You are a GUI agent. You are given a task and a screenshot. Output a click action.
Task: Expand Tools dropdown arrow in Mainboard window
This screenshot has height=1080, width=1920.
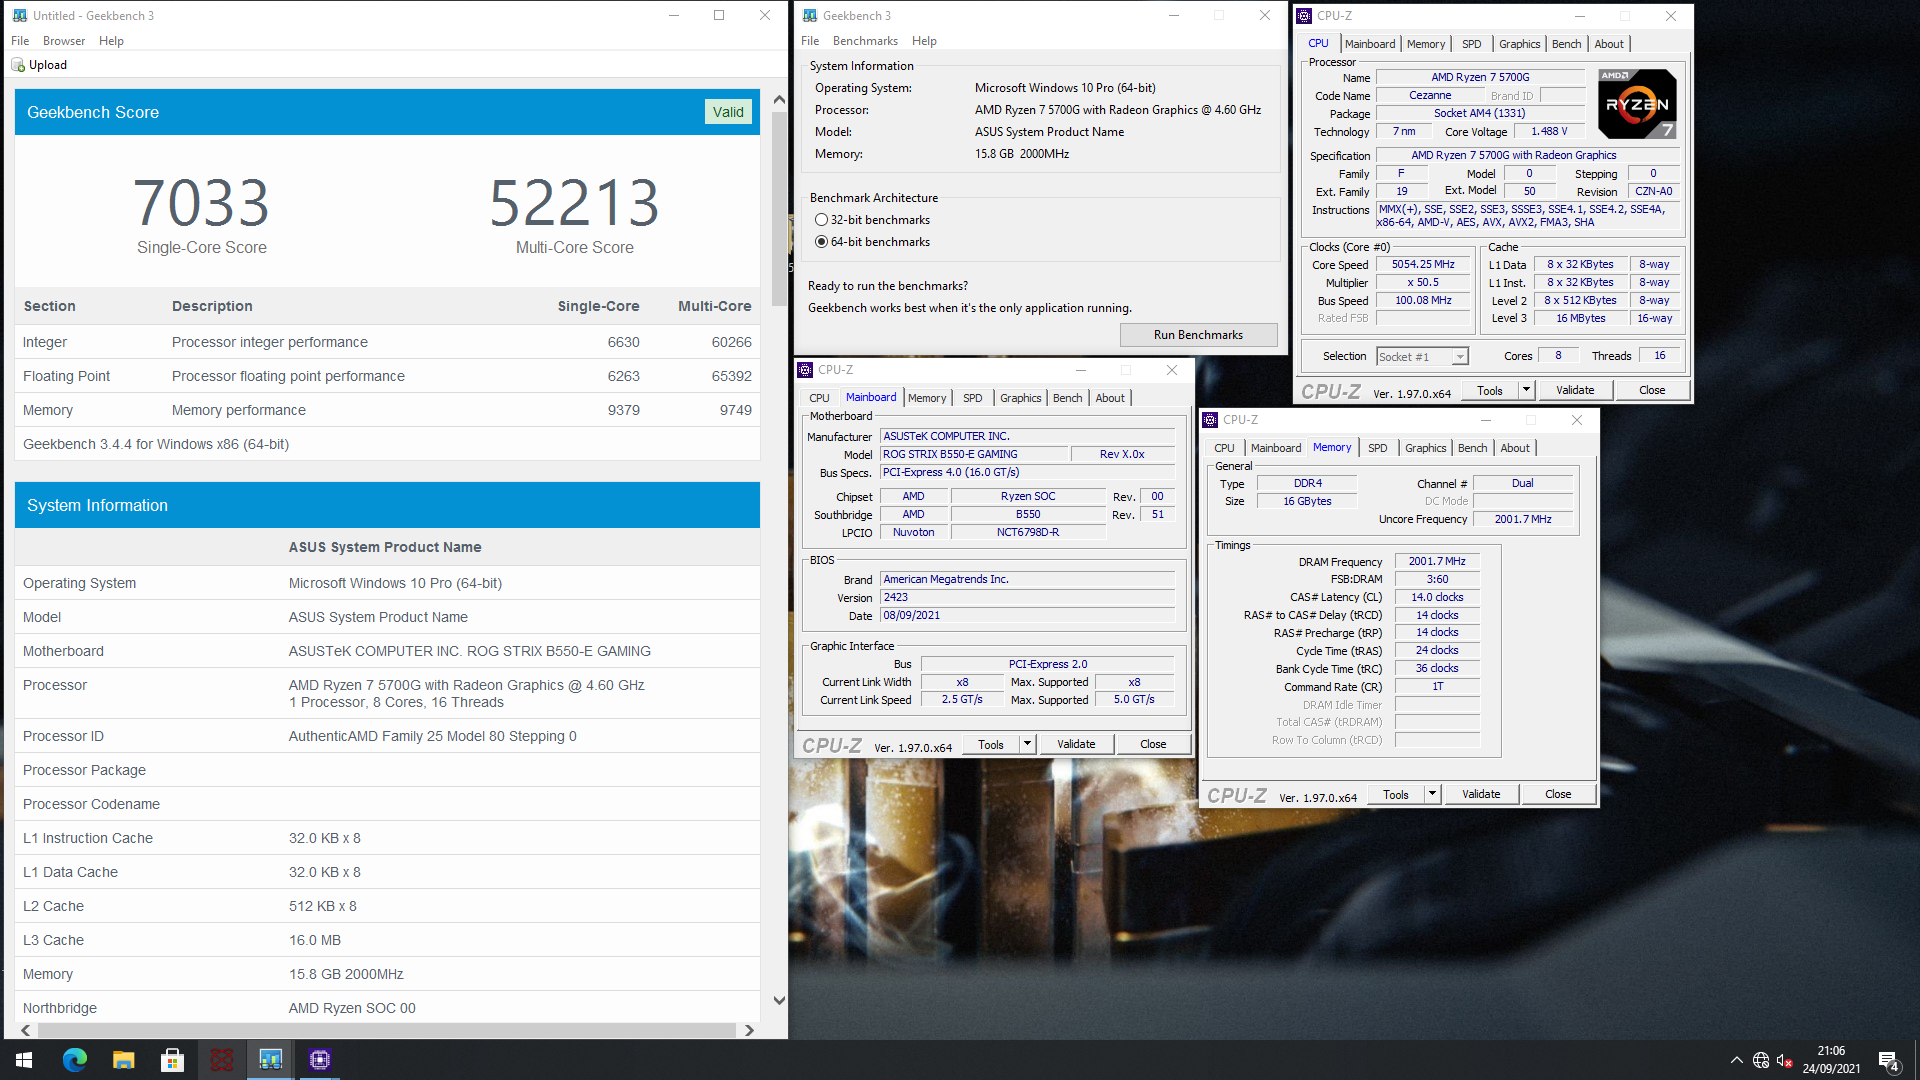coord(1028,744)
